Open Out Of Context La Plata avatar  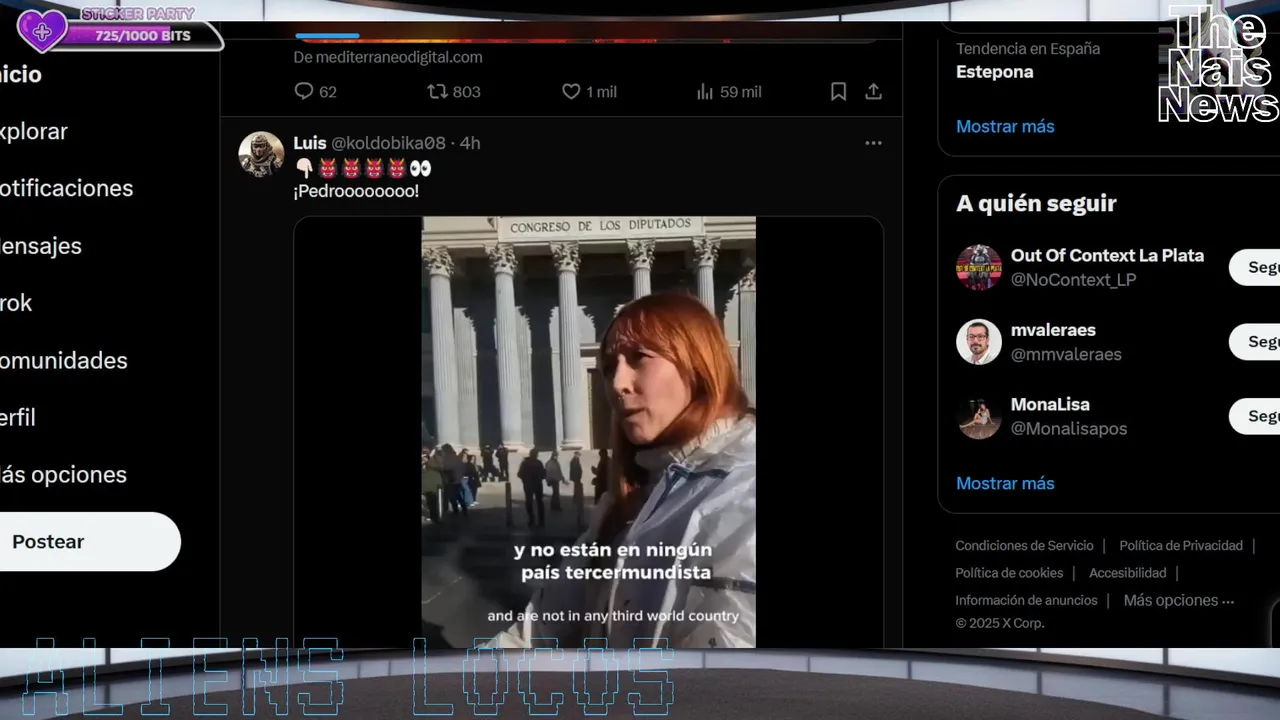click(x=979, y=267)
